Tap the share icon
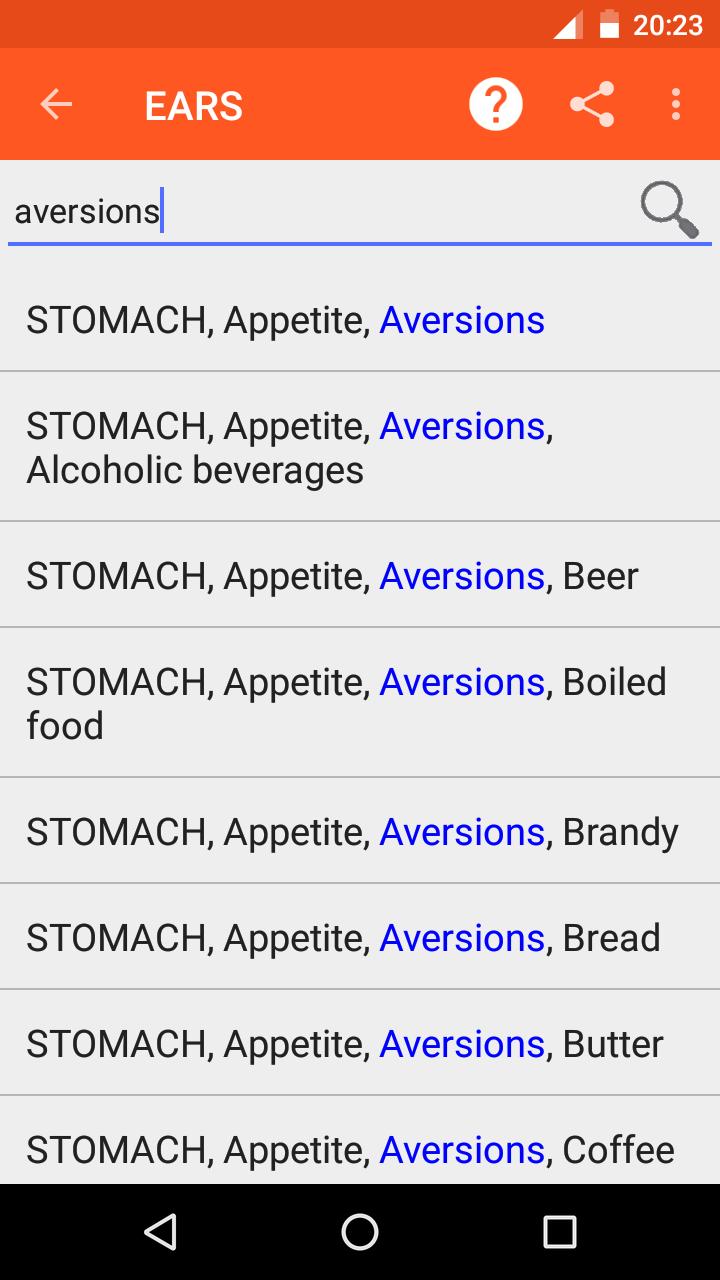Screen dimensions: 720x1280 (x=592, y=104)
